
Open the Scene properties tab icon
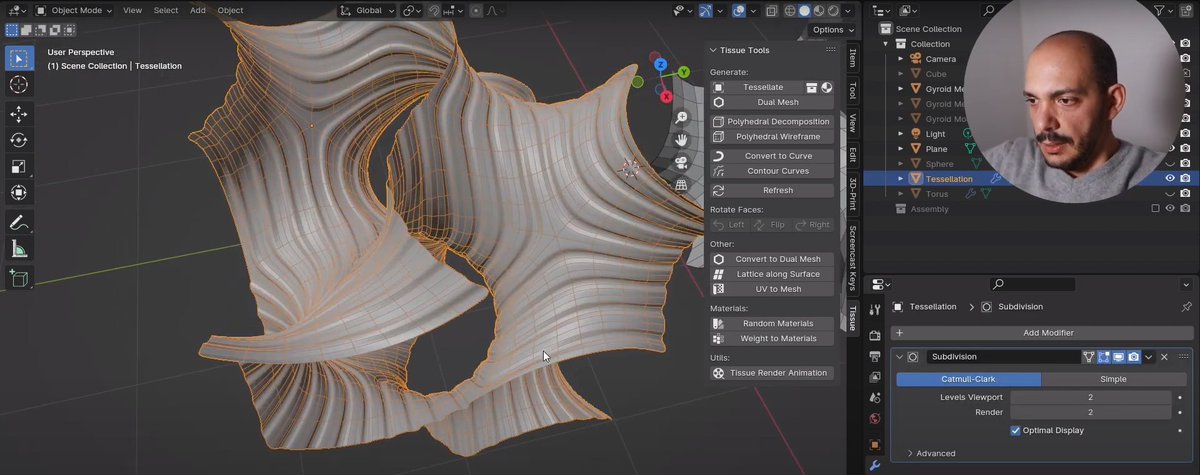click(875, 398)
